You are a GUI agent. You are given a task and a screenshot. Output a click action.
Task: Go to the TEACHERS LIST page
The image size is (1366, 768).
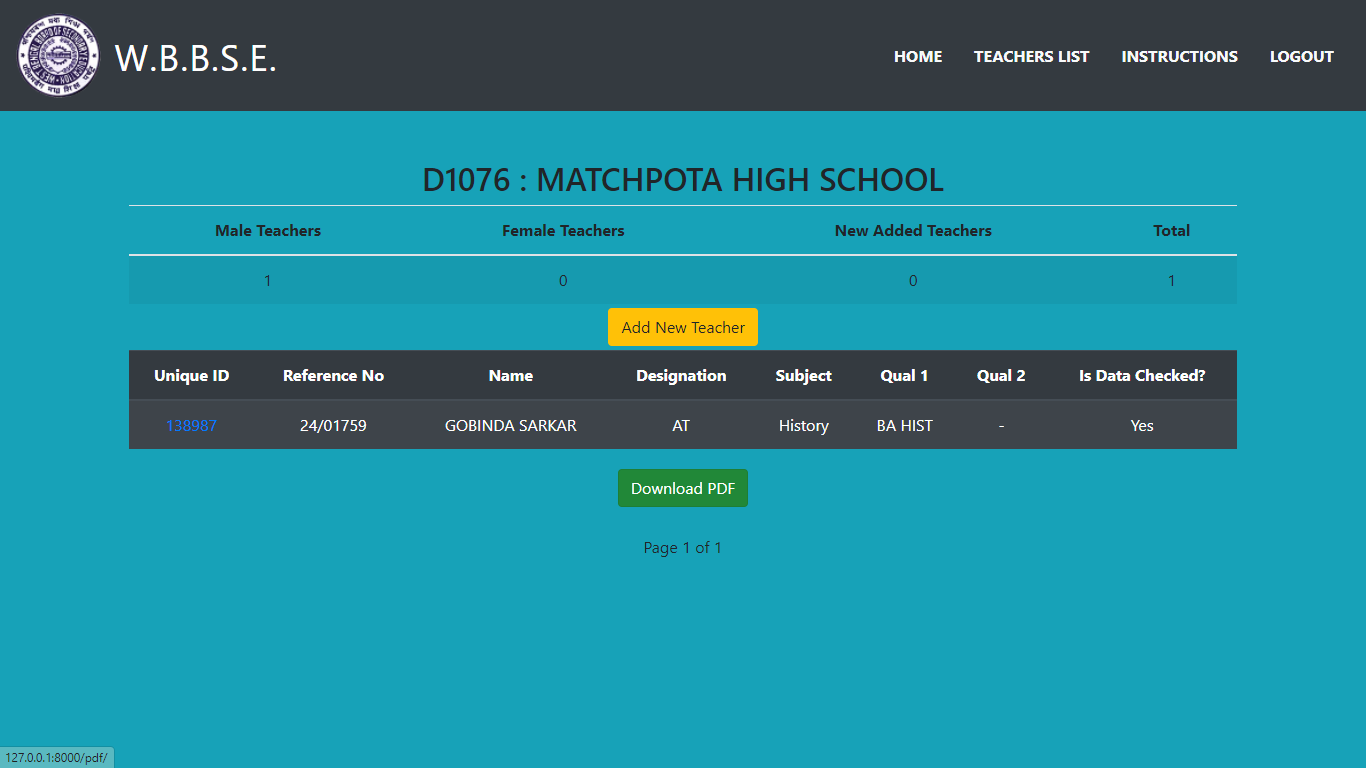click(1031, 56)
